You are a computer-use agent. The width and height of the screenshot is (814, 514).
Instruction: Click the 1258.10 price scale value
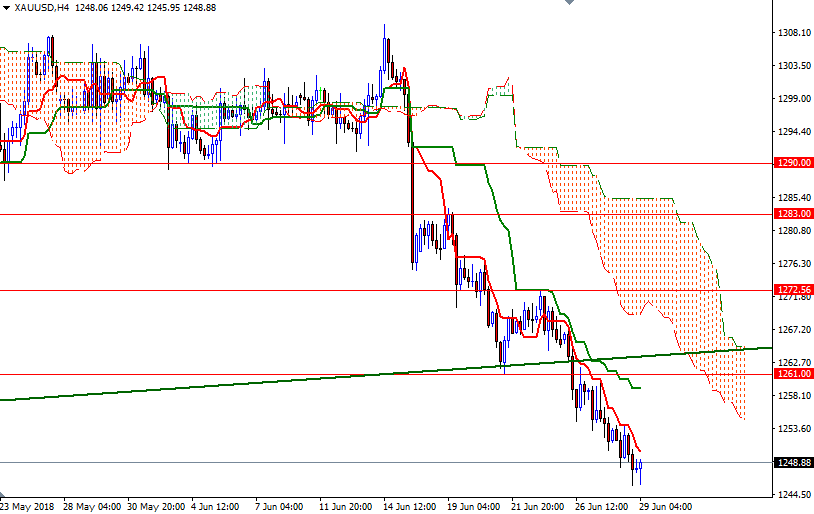(794, 396)
